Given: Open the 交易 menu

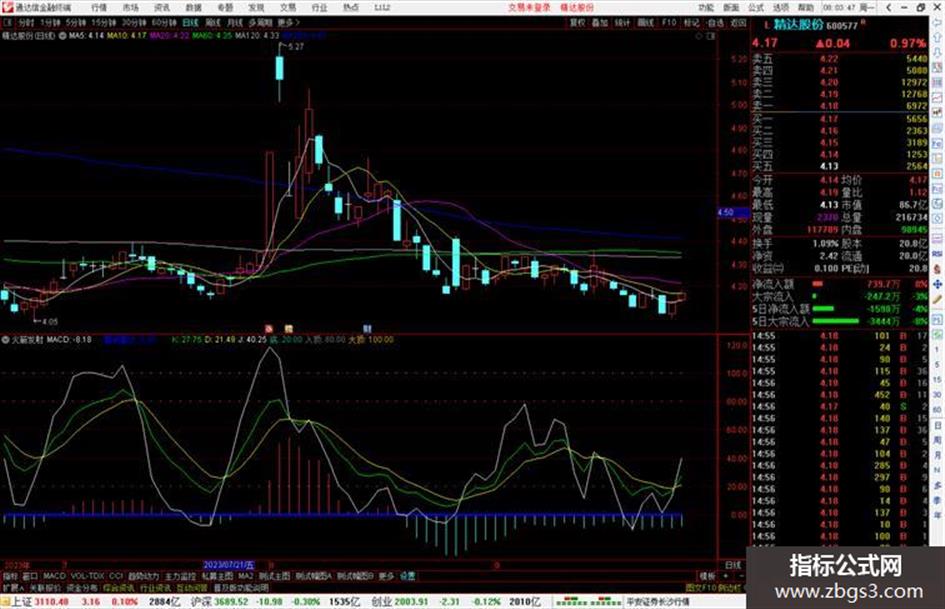Looking at the screenshot, I should (x=288, y=7).
